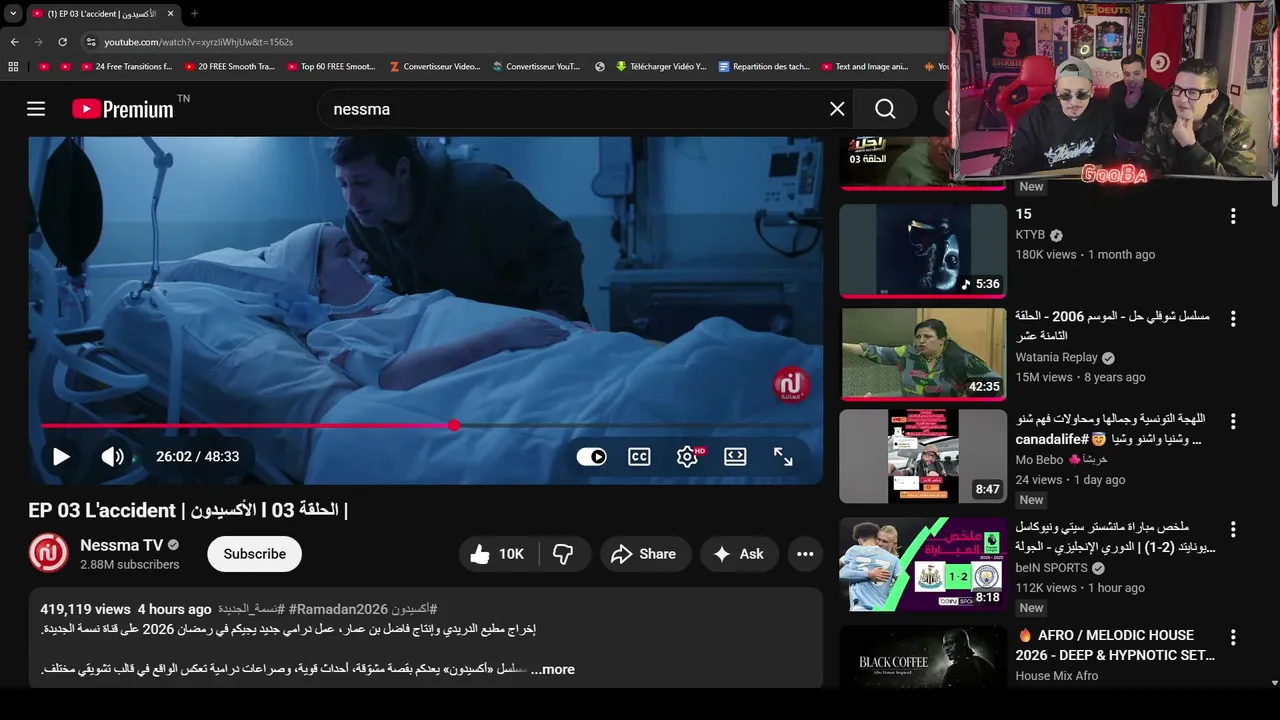The height and width of the screenshot is (720, 1280).
Task: Open the Ask AI button
Action: point(739,554)
